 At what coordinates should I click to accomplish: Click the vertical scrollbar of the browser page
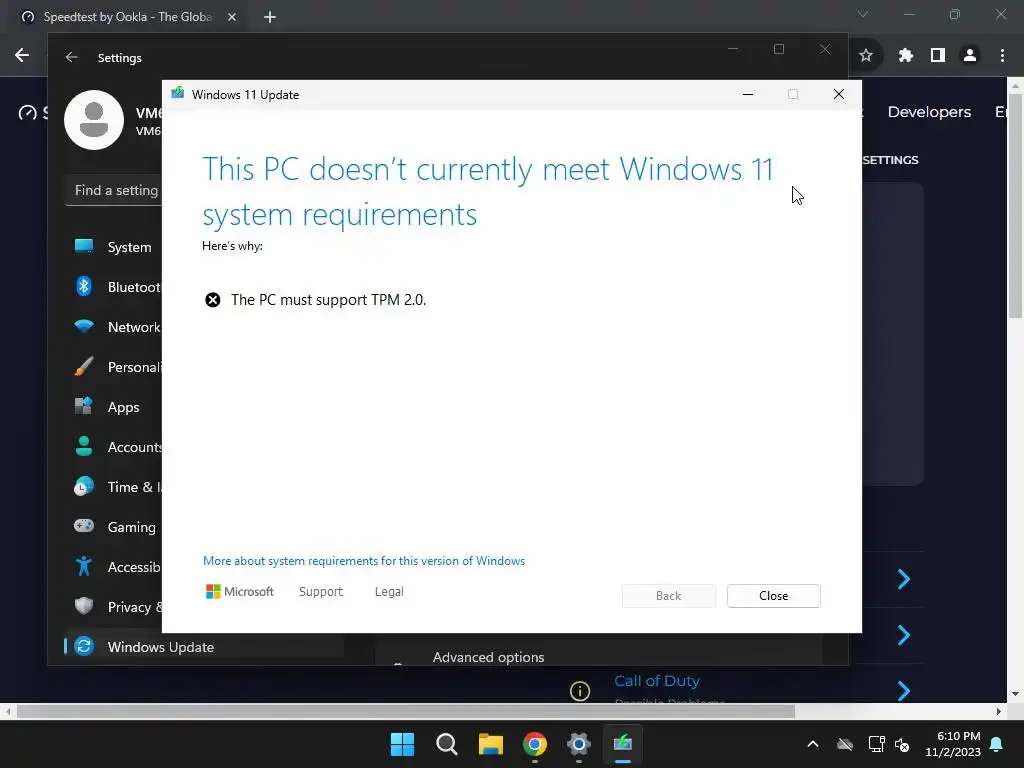click(x=1015, y=204)
